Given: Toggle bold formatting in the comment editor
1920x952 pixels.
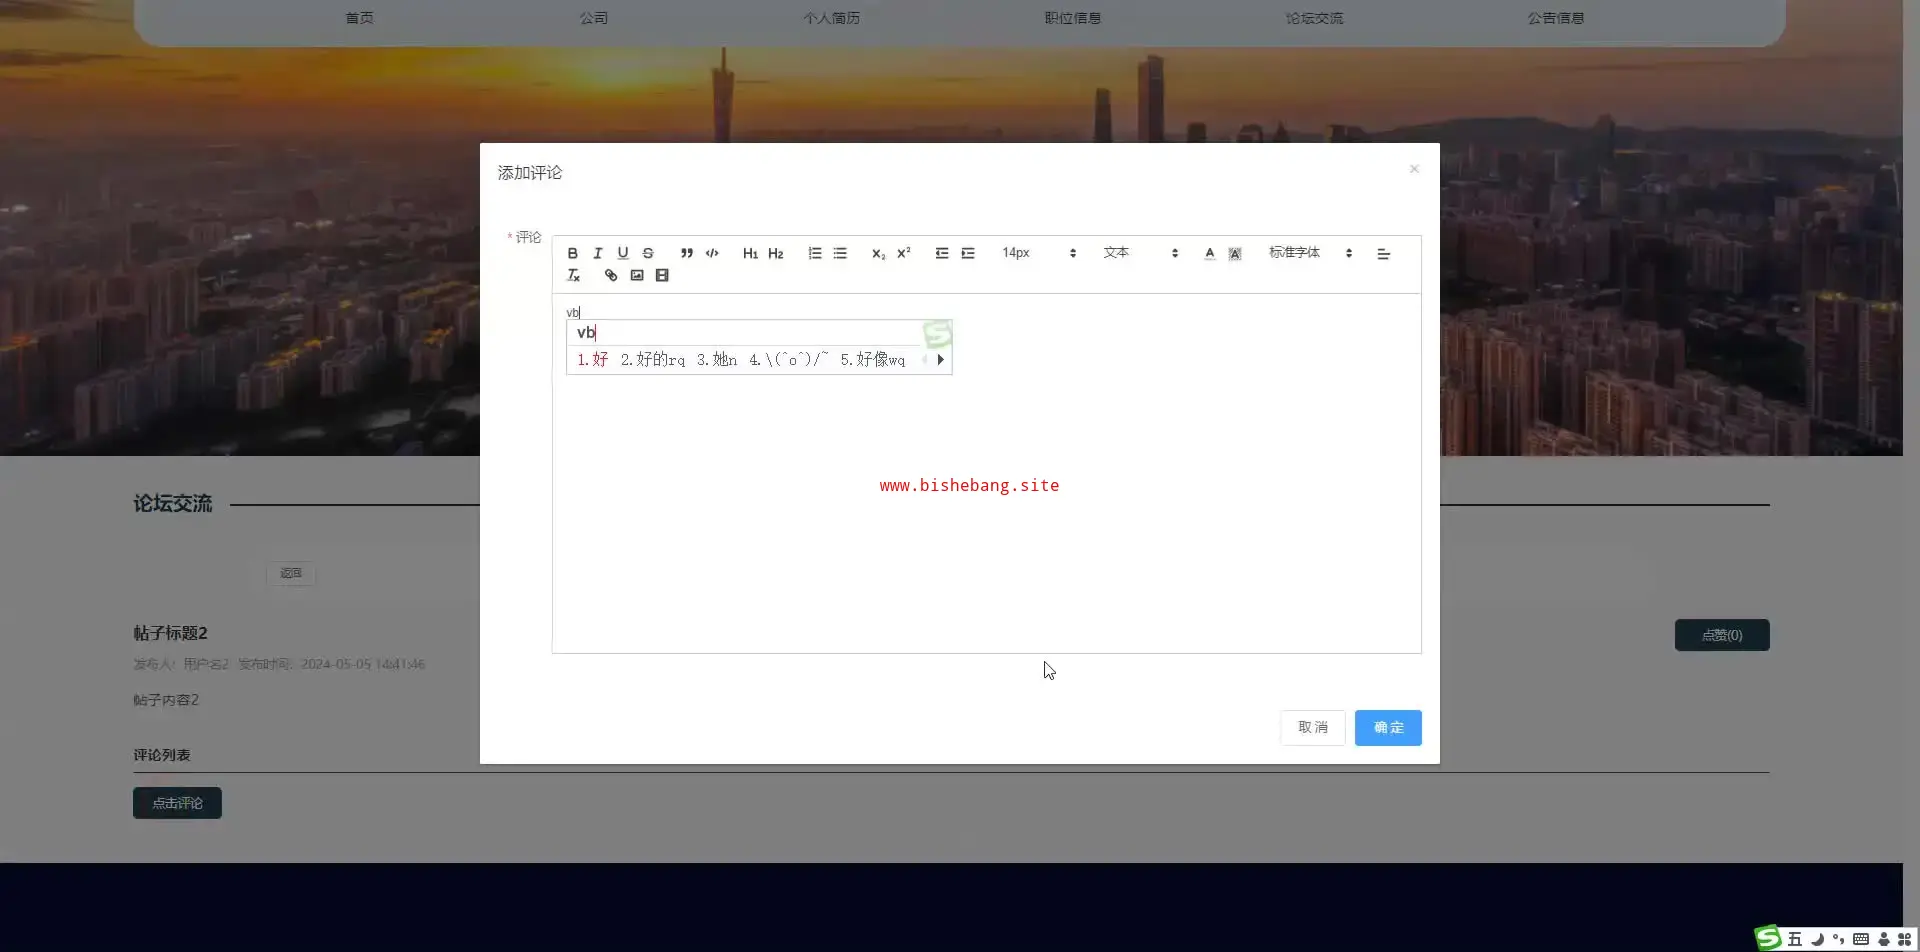Looking at the screenshot, I should 572,253.
